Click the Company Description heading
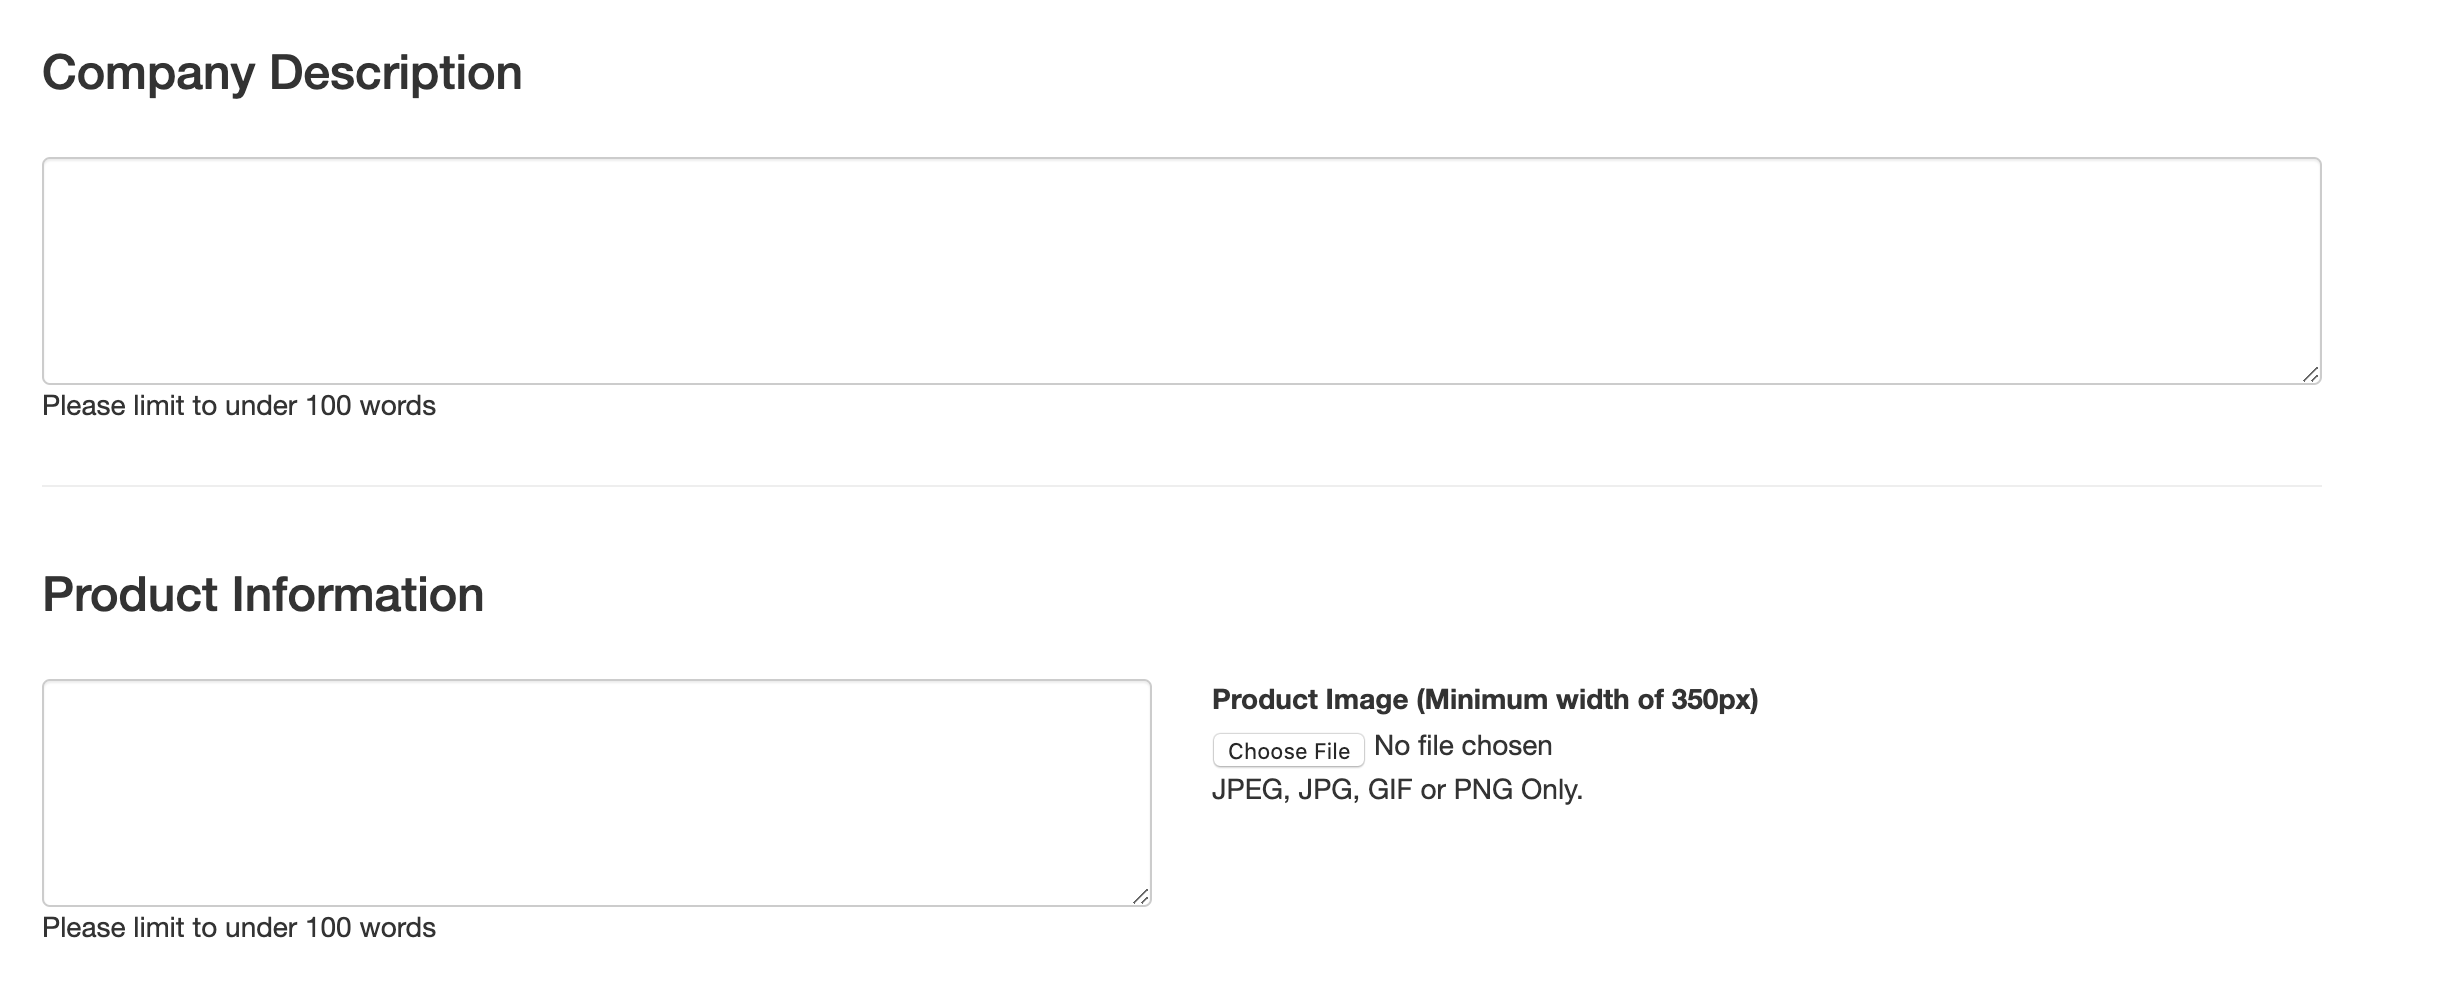This screenshot has height=996, width=2452. coord(282,73)
